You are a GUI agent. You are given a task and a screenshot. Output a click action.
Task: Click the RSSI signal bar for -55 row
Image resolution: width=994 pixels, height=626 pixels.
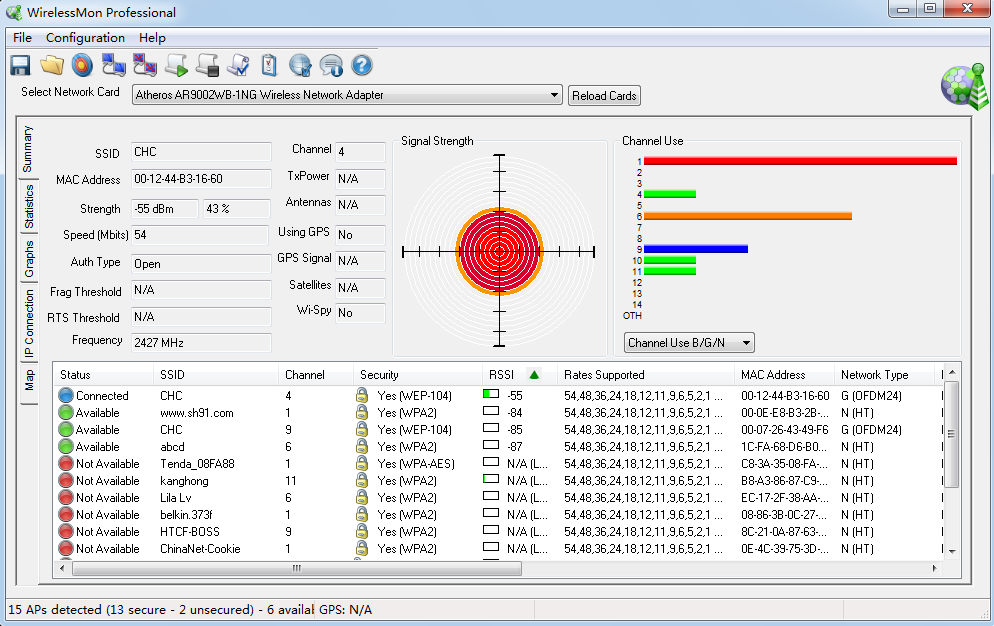point(491,394)
